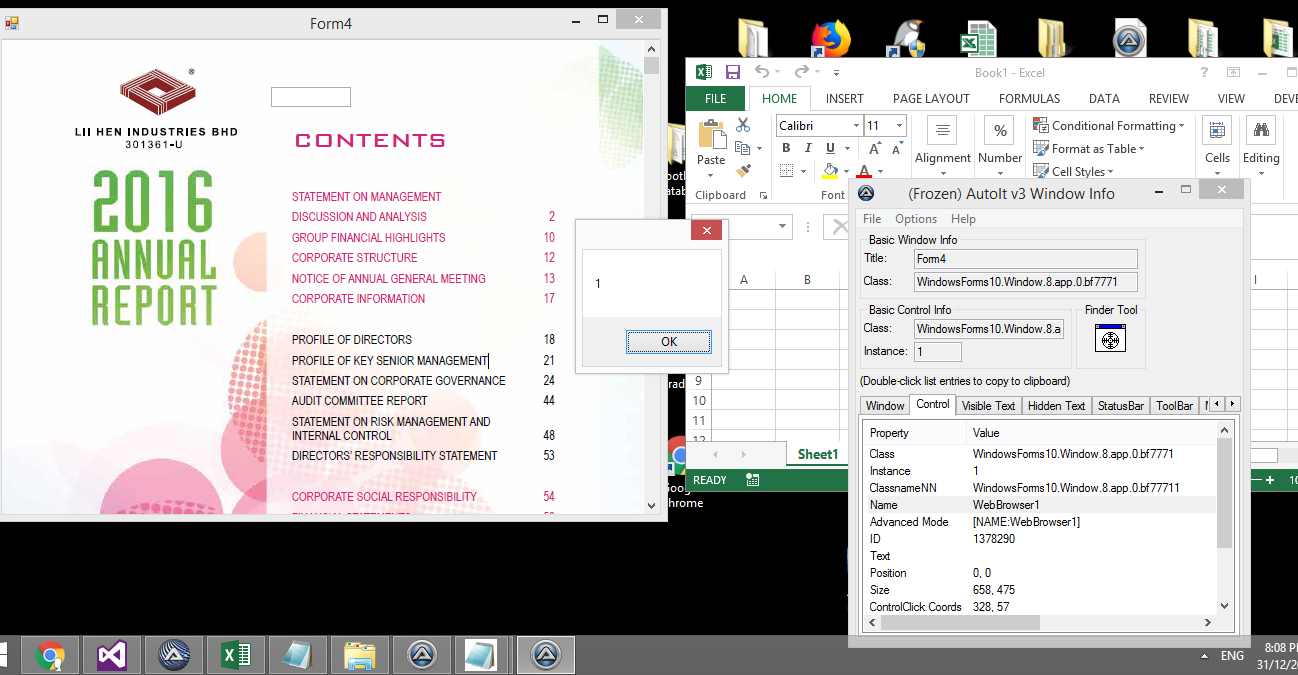
Task: Open the font size 11 dropdown
Action: [900, 126]
